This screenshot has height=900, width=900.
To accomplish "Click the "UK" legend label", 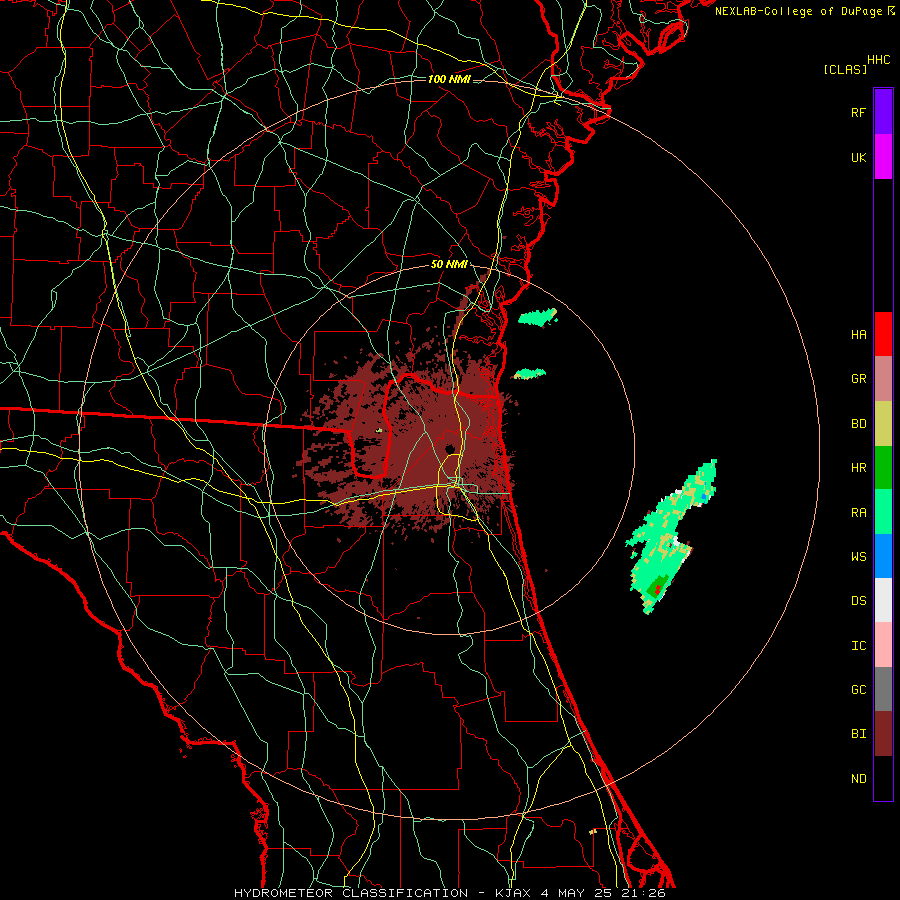I will (x=858, y=157).
